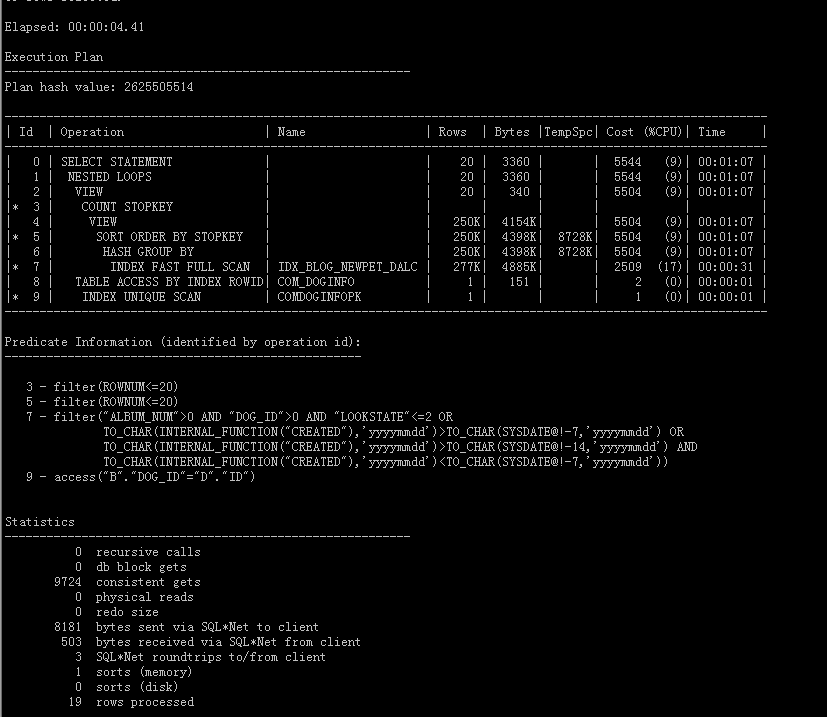Click the TempSpc column header
827x717 pixels.
tap(569, 132)
